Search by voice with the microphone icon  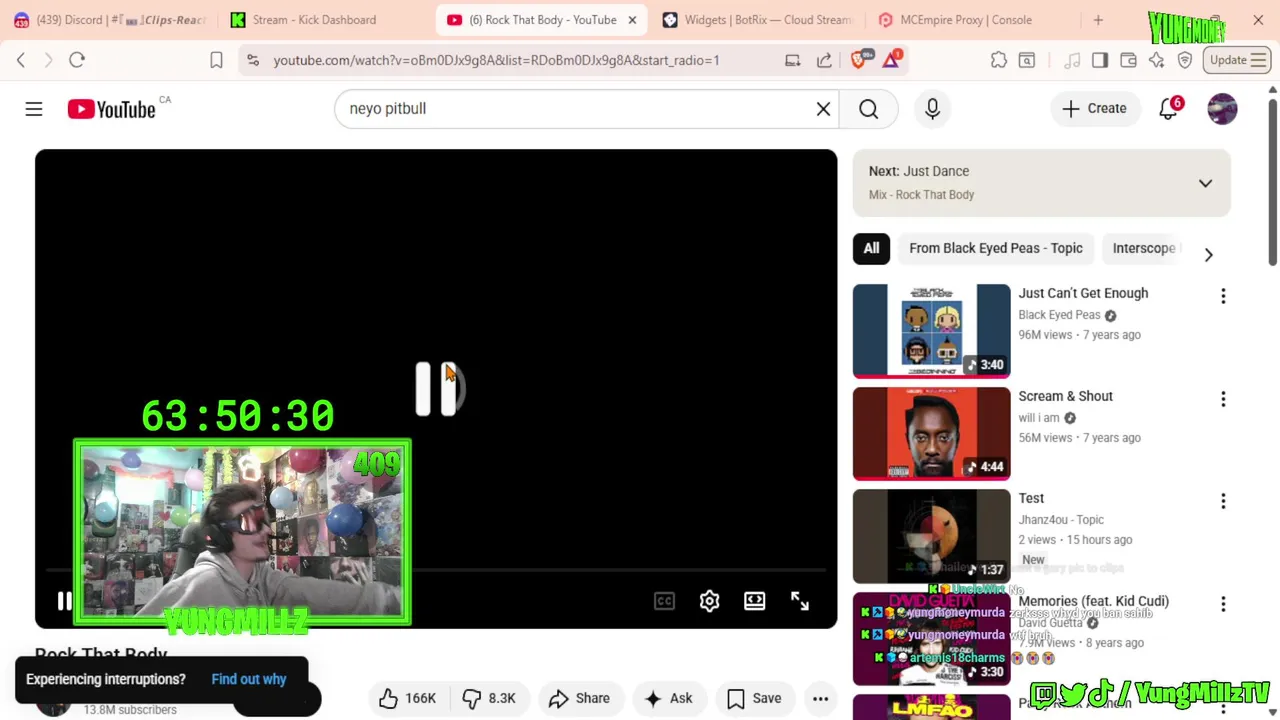pyautogui.click(x=932, y=108)
